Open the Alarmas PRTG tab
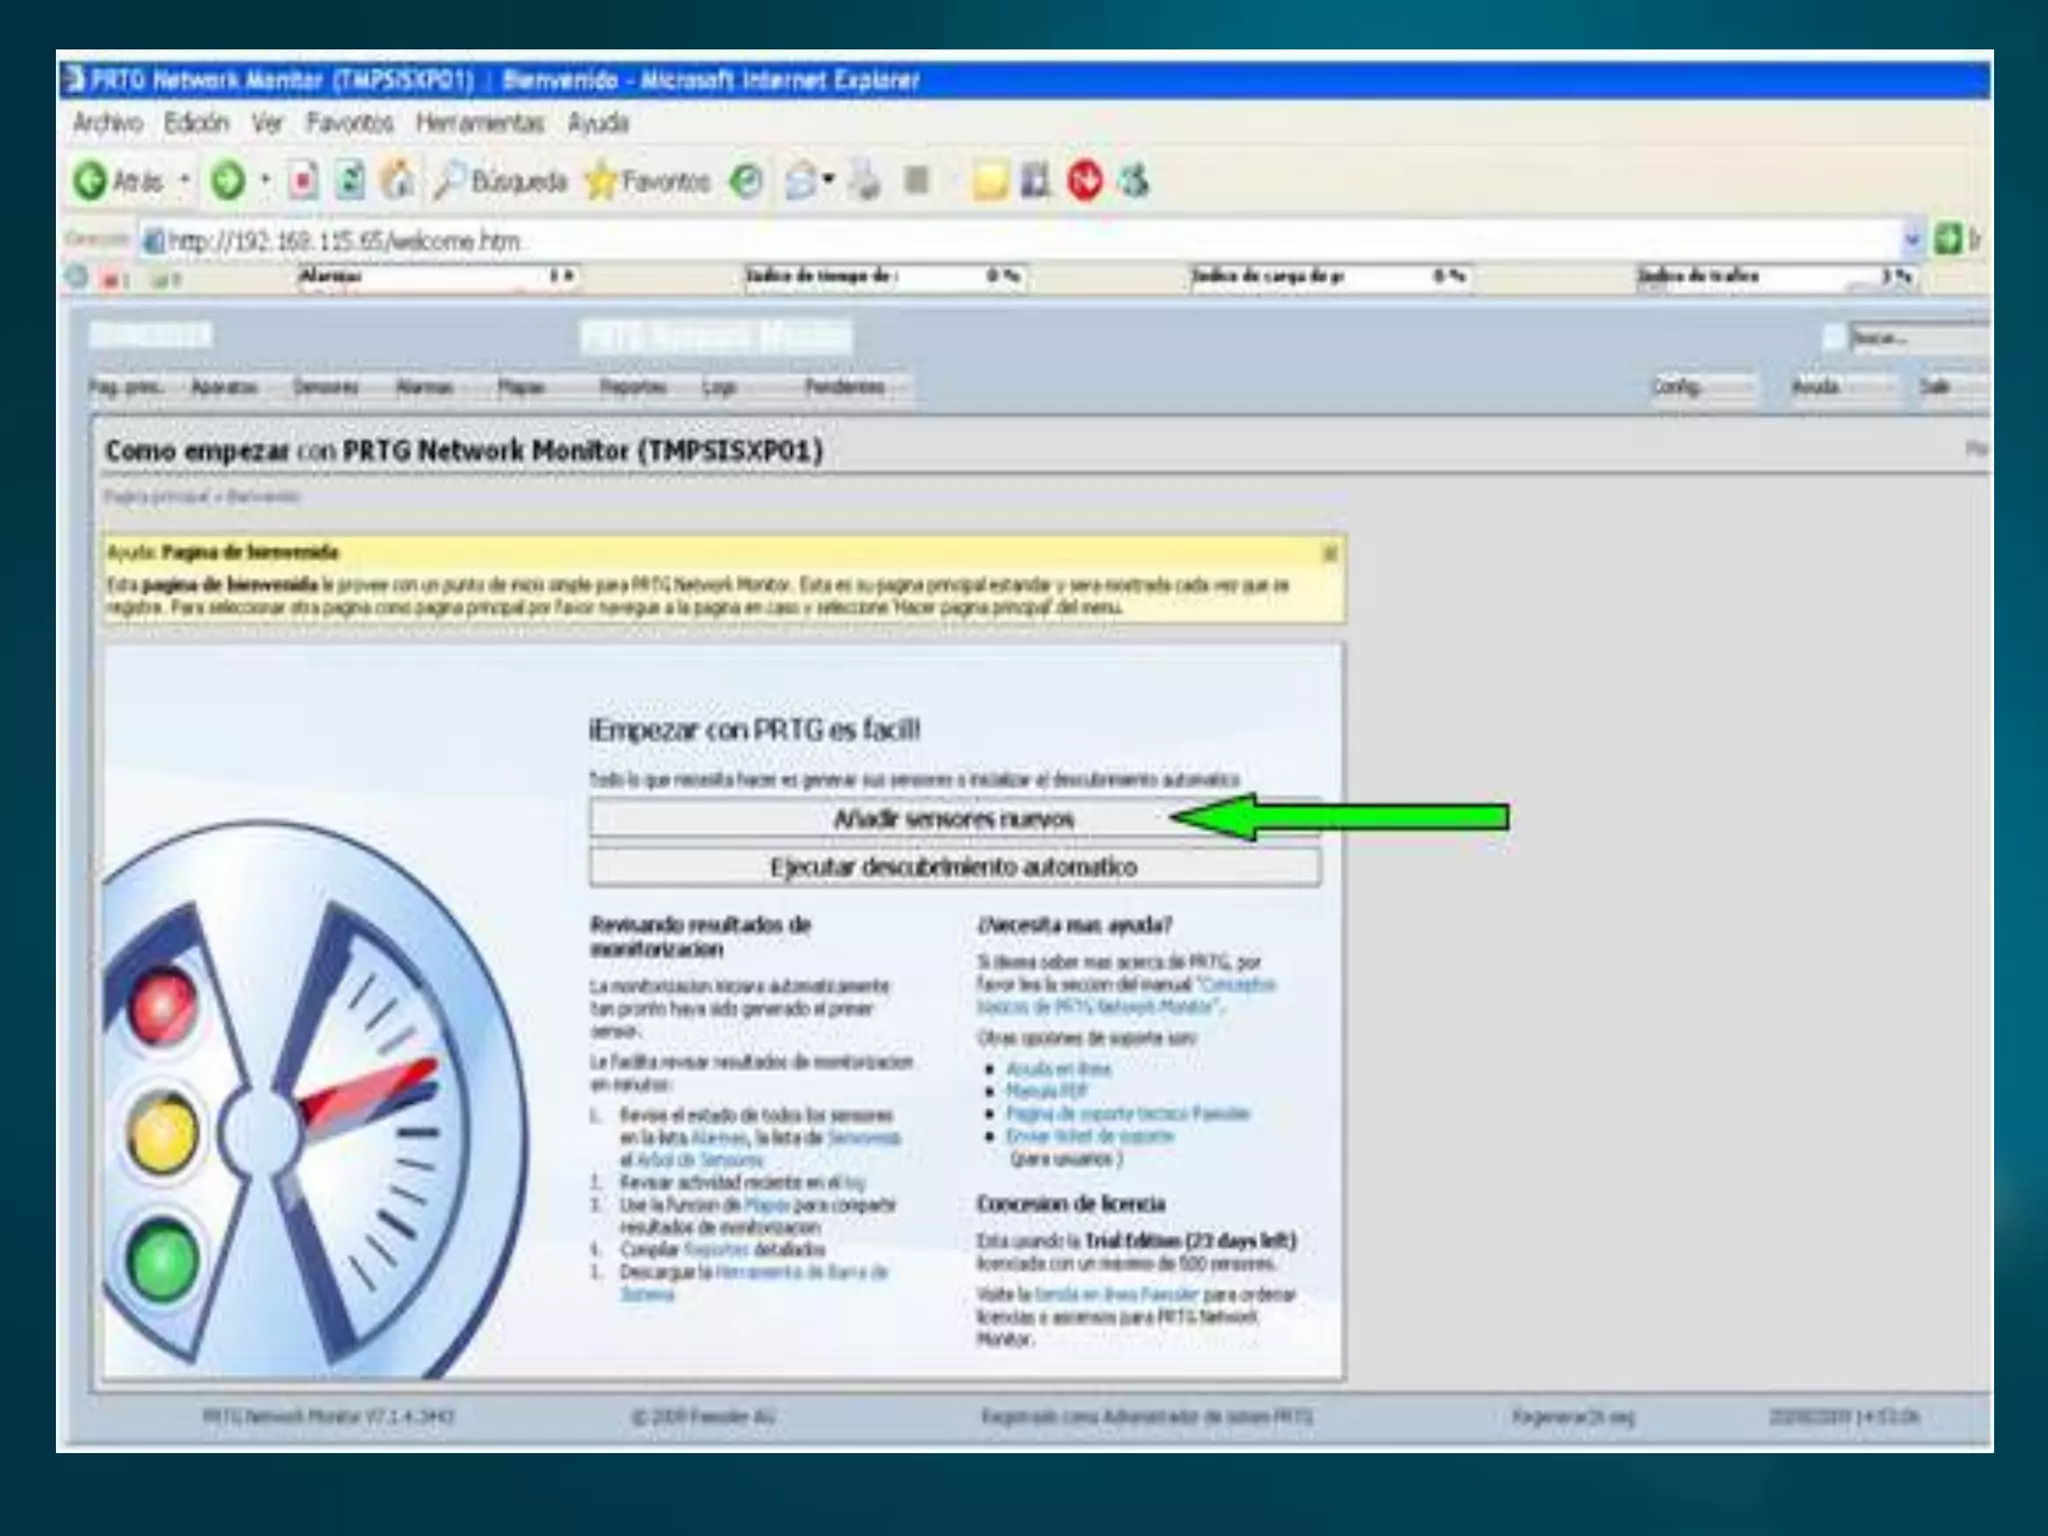Image resolution: width=2048 pixels, height=1536 pixels. click(424, 387)
